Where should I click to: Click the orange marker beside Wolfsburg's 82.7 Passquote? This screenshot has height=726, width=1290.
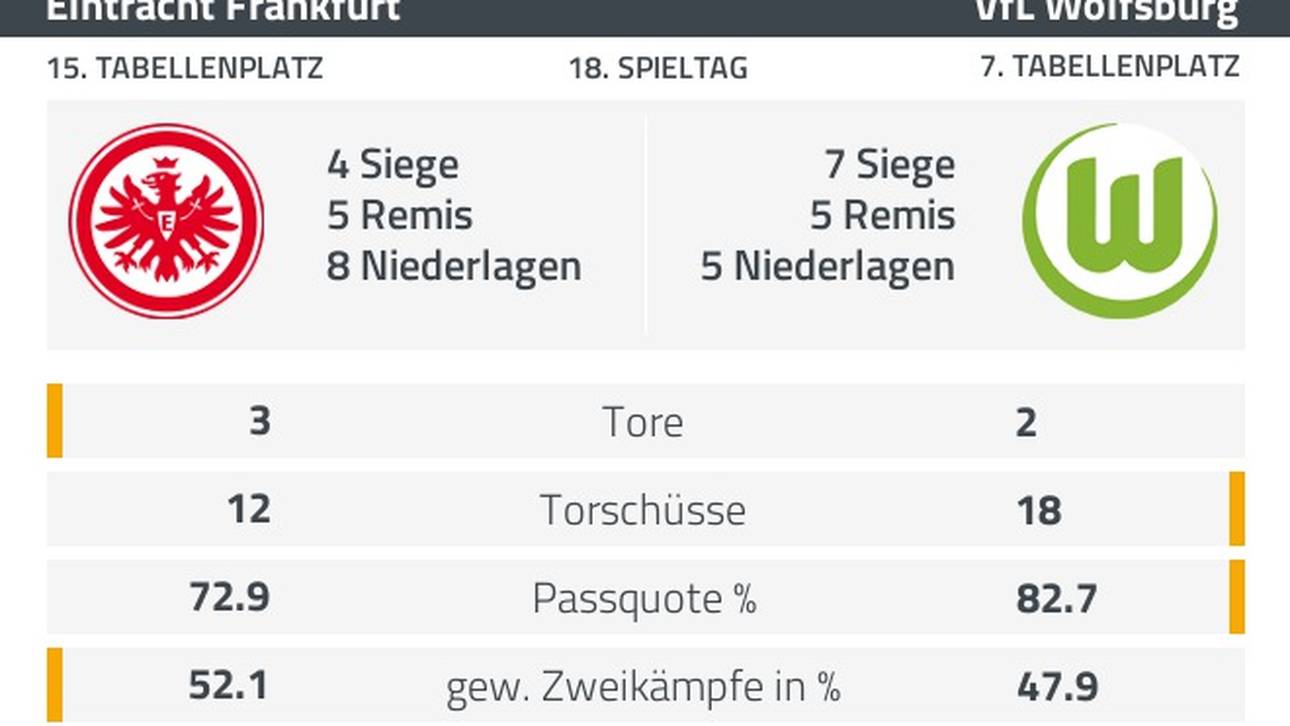click(1237, 597)
